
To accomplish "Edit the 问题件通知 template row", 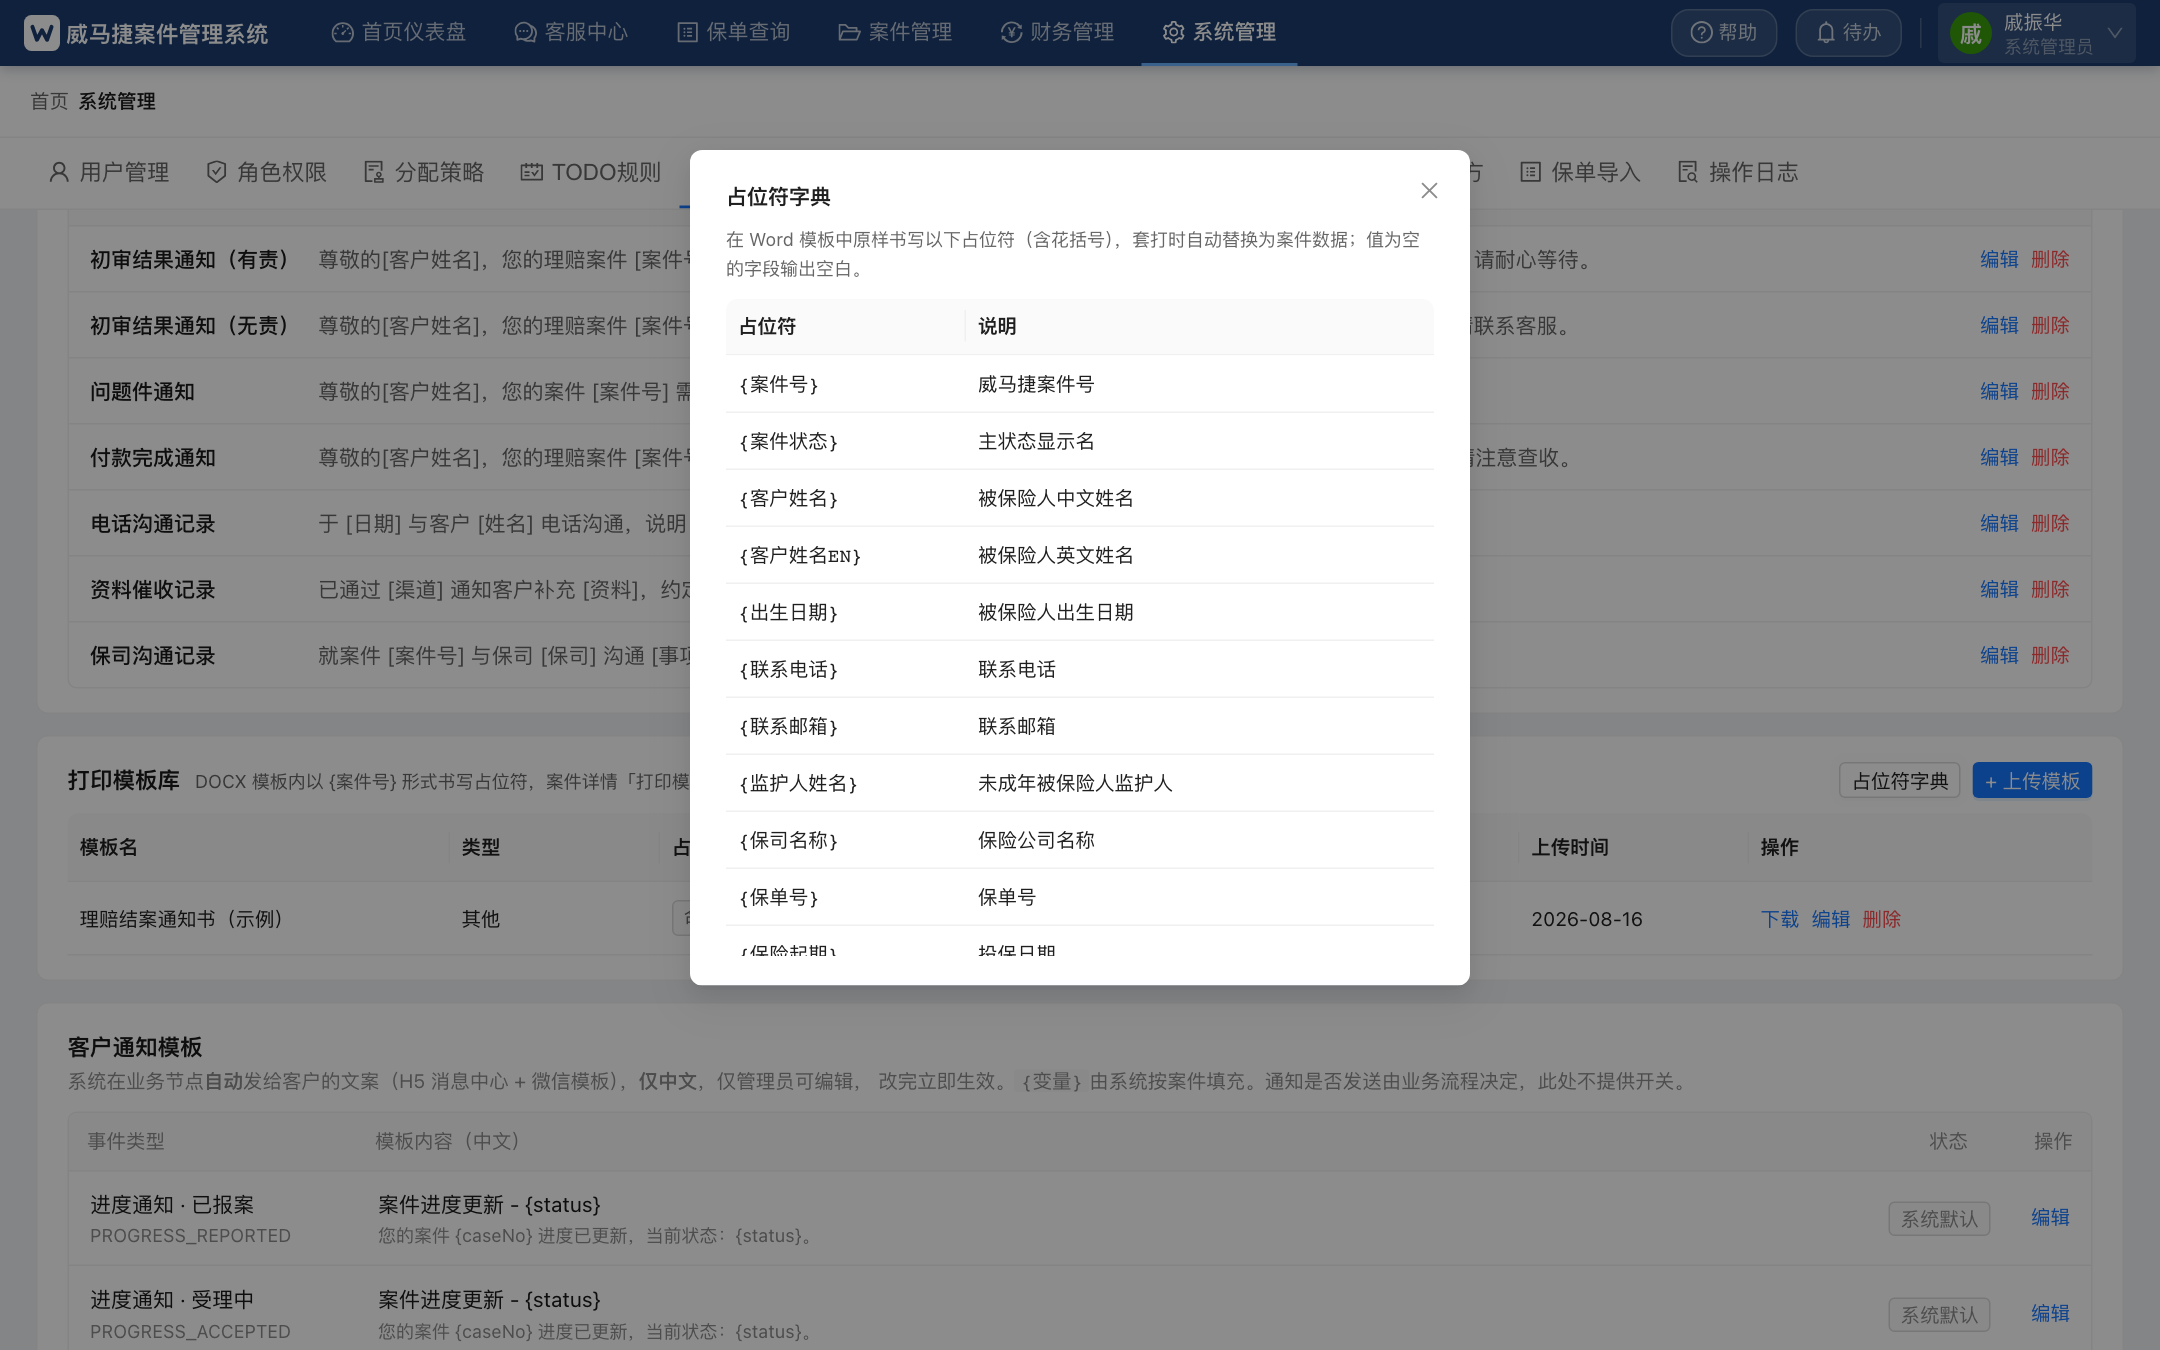I will click(1999, 391).
